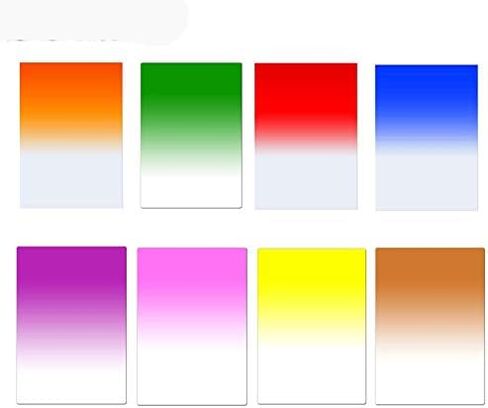Screen dimensions: 488x408
Task: Select the orange graduated filter swatch
Action: click(x=71, y=135)
